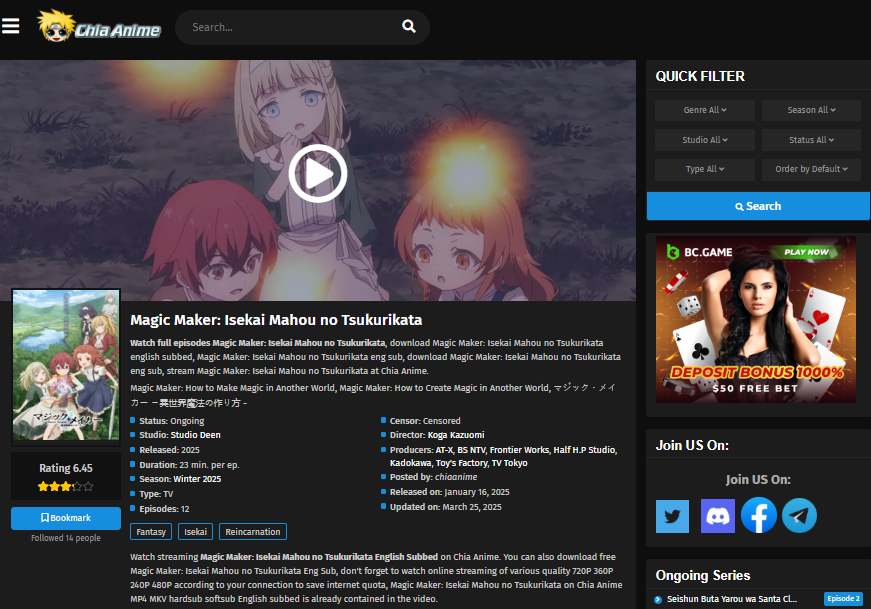Open the Winter 2025 season link
The width and height of the screenshot is (871, 609).
[x=197, y=479]
